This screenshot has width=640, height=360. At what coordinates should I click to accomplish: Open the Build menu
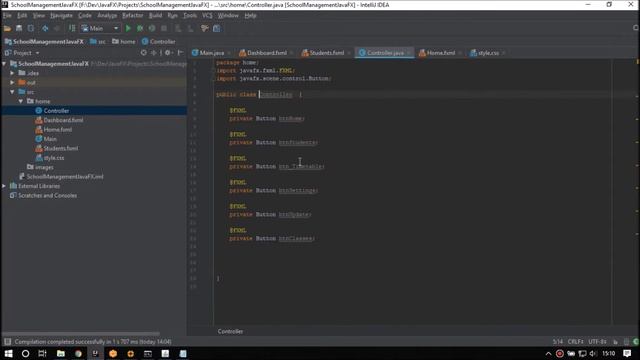(x=155, y=16)
